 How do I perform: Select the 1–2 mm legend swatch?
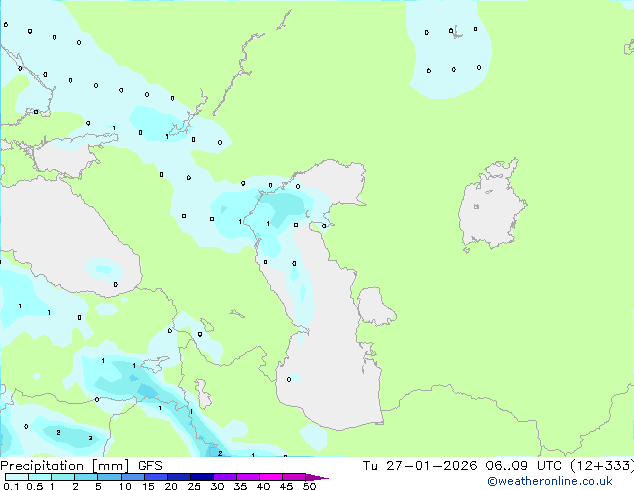63,477
